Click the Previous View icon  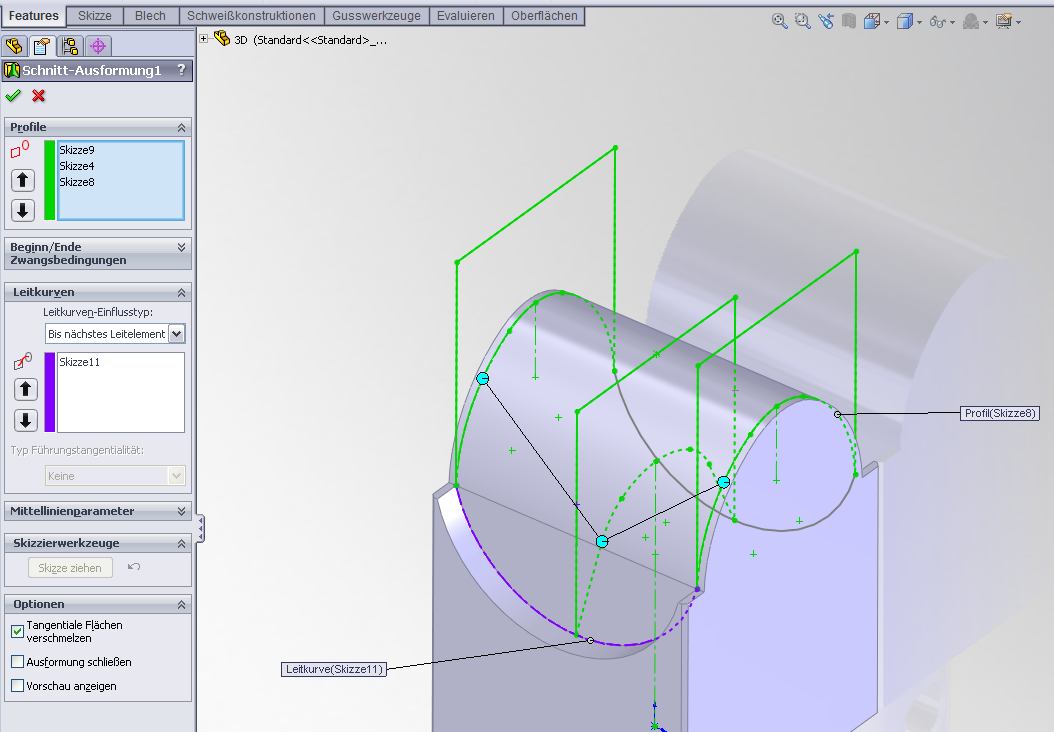point(825,21)
